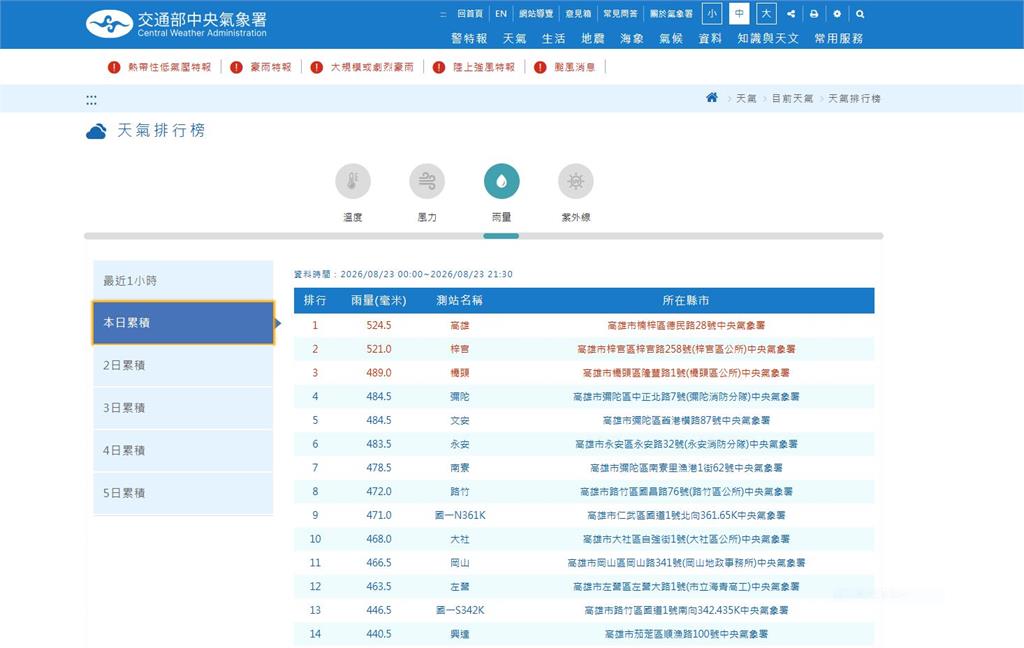
Task: Open the settings gear icon in header
Action: coord(837,14)
